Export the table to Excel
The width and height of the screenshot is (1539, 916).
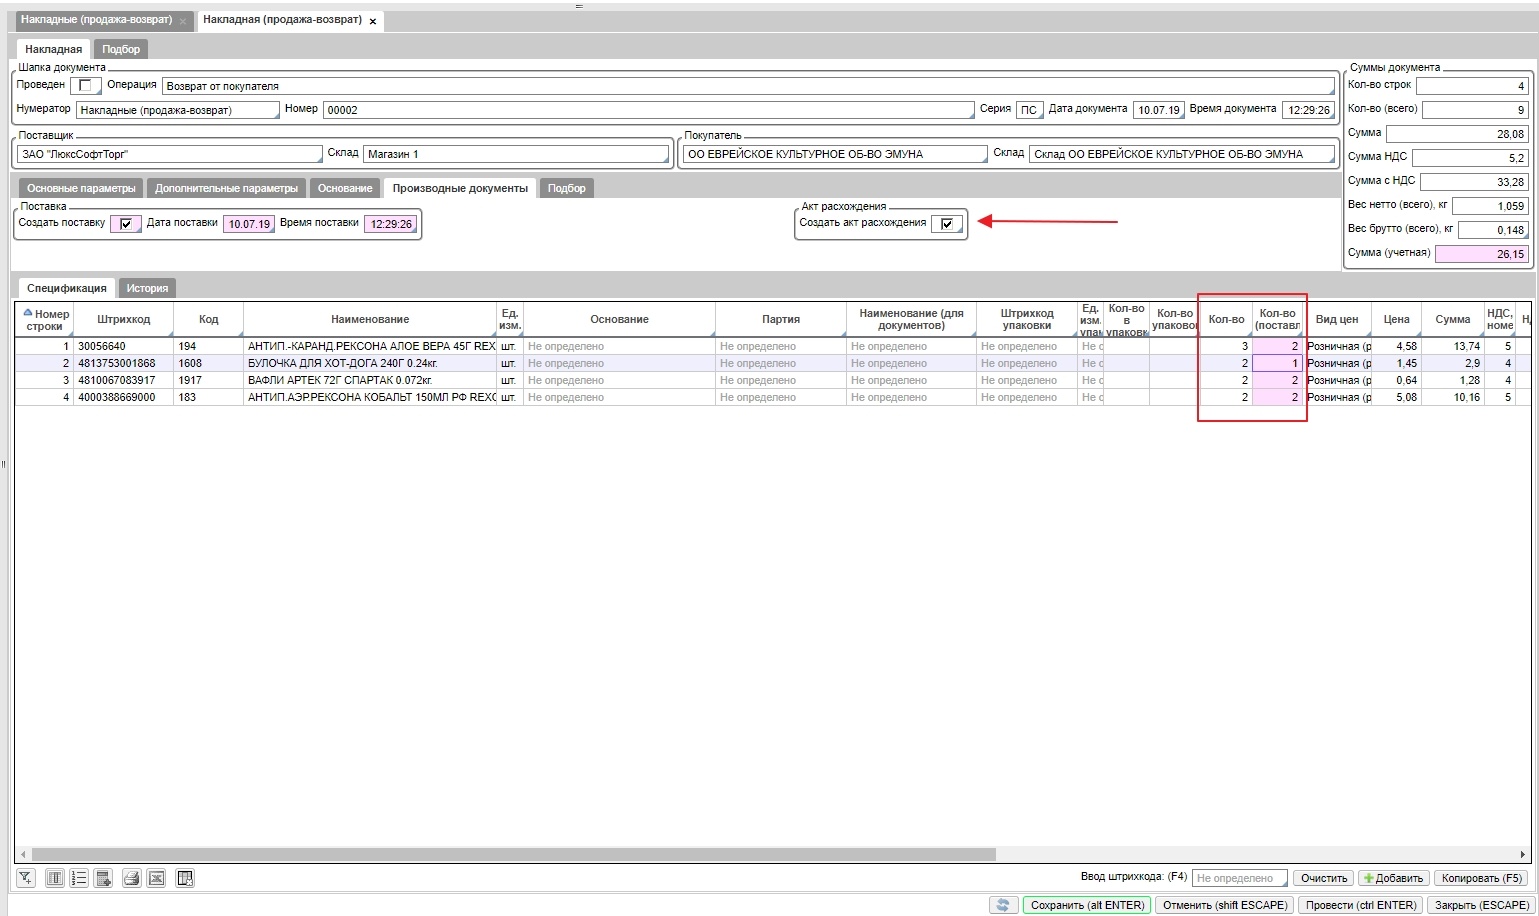coord(156,878)
